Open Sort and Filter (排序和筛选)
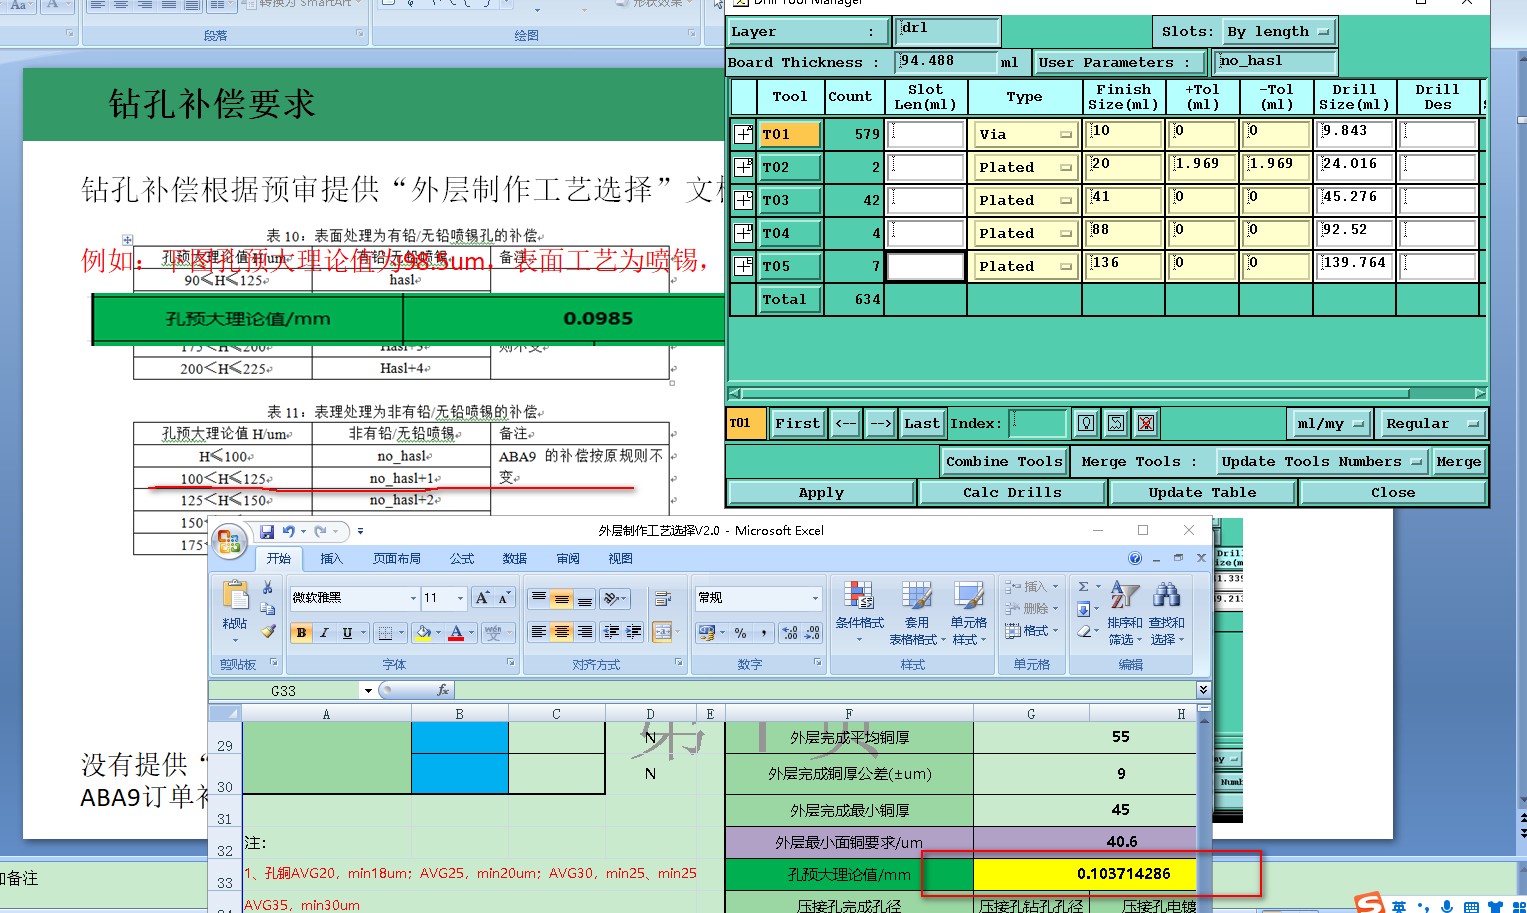The width and height of the screenshot is (1527, 913). 1124,612
